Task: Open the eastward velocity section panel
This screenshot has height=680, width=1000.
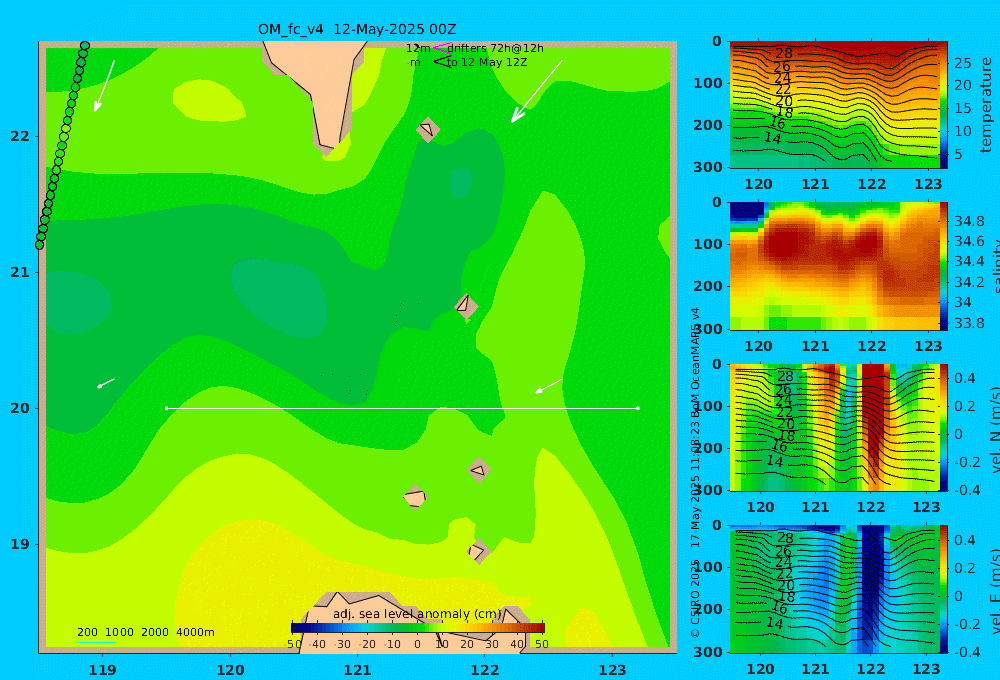Action: (834, 589)
